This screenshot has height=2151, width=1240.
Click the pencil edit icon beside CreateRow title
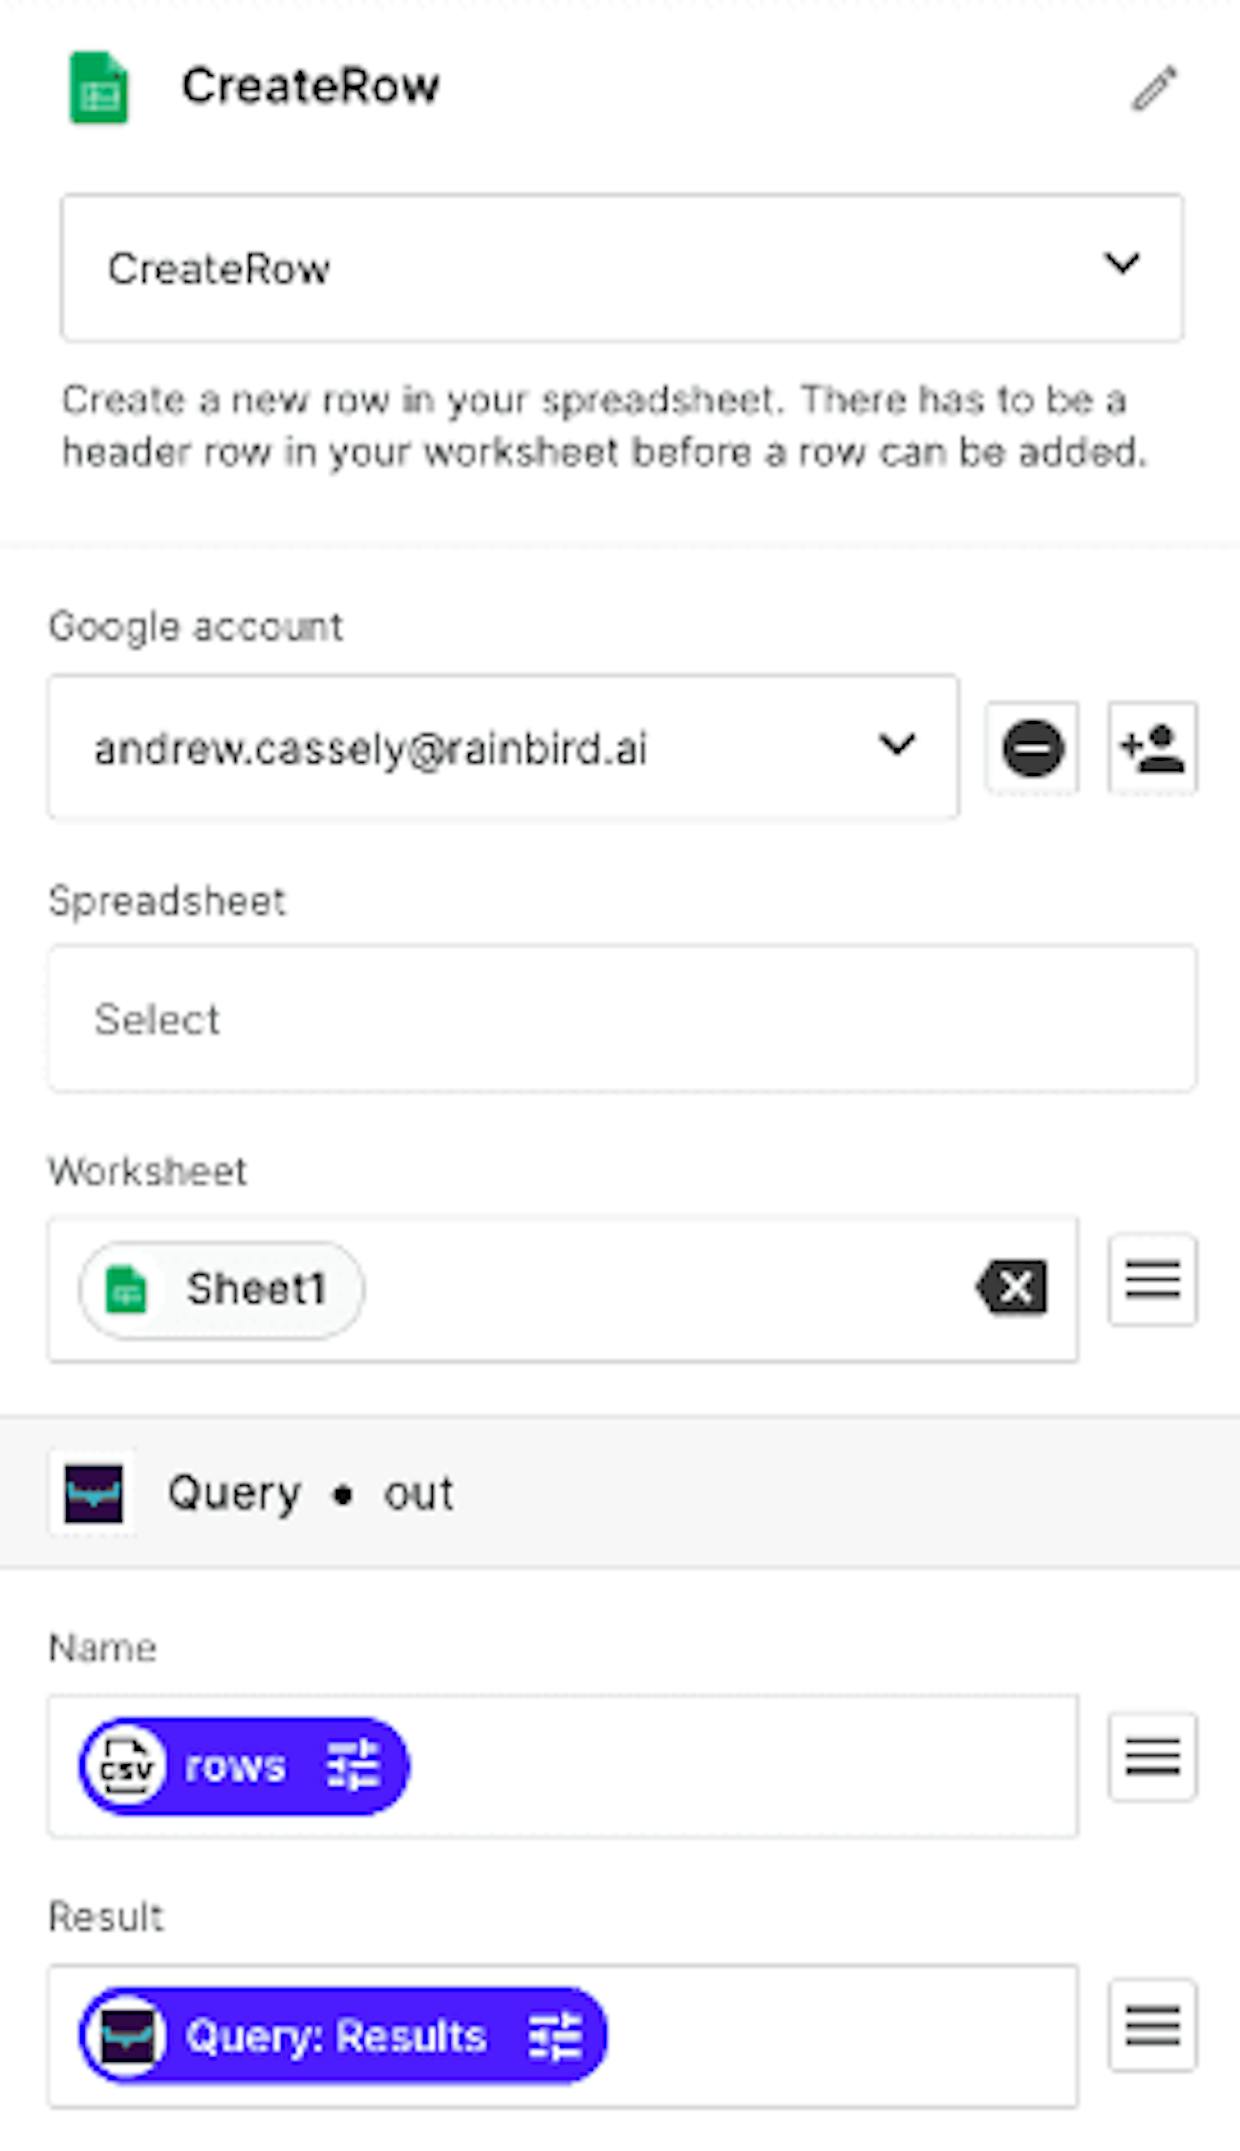point(1154,88)
